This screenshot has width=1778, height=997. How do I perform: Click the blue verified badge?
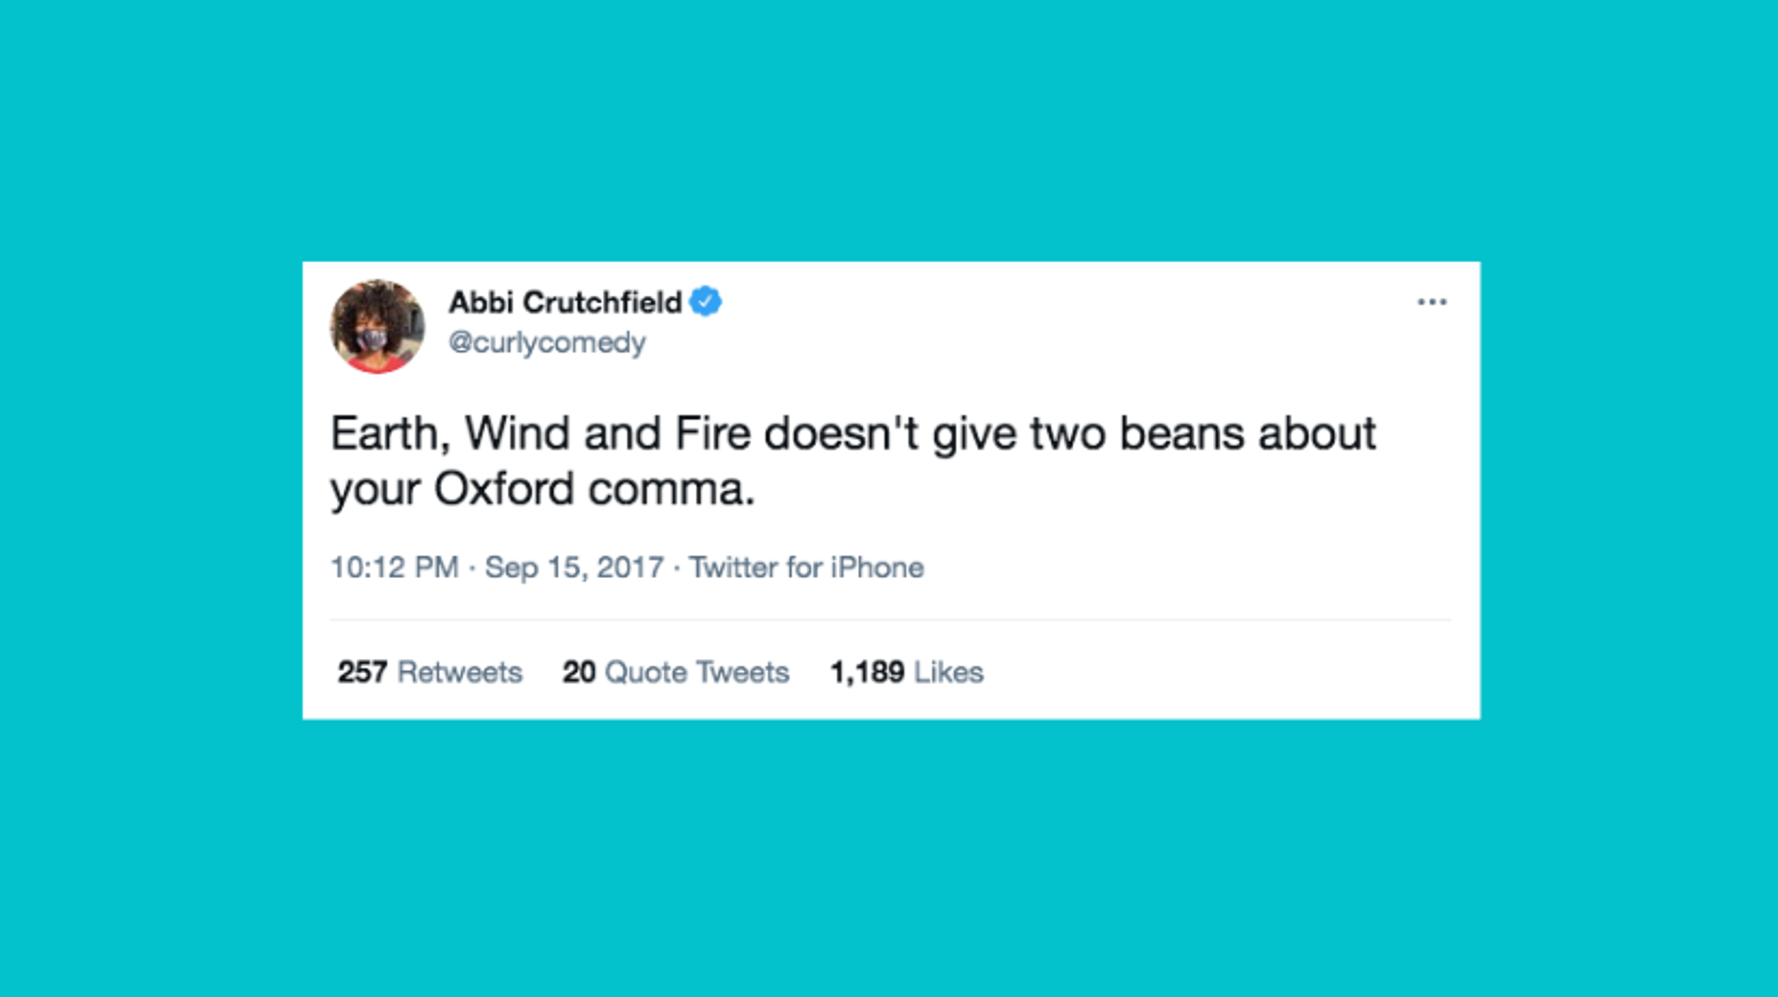click(x=706, y=301)
